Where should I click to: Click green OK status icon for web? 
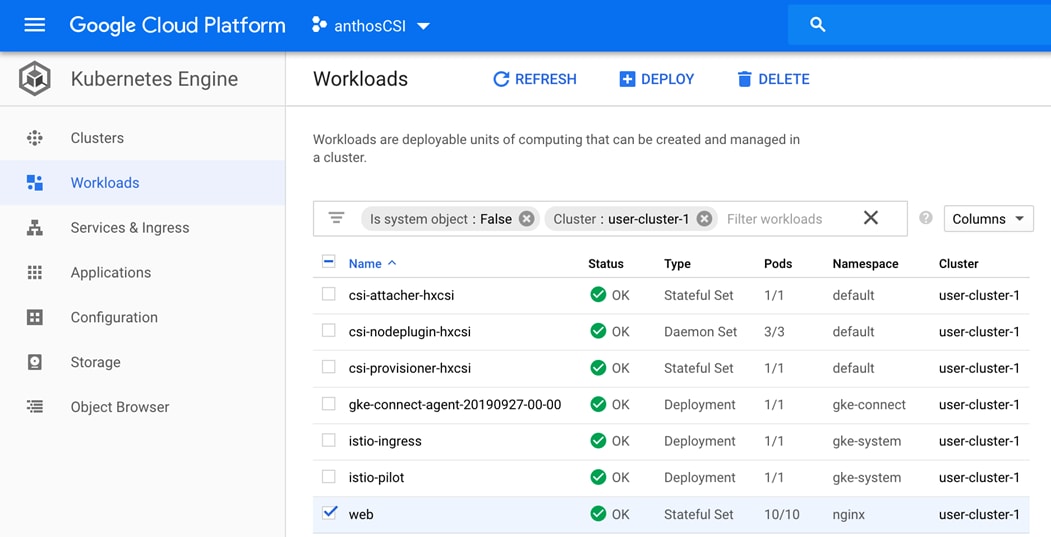tap(598, 514)
